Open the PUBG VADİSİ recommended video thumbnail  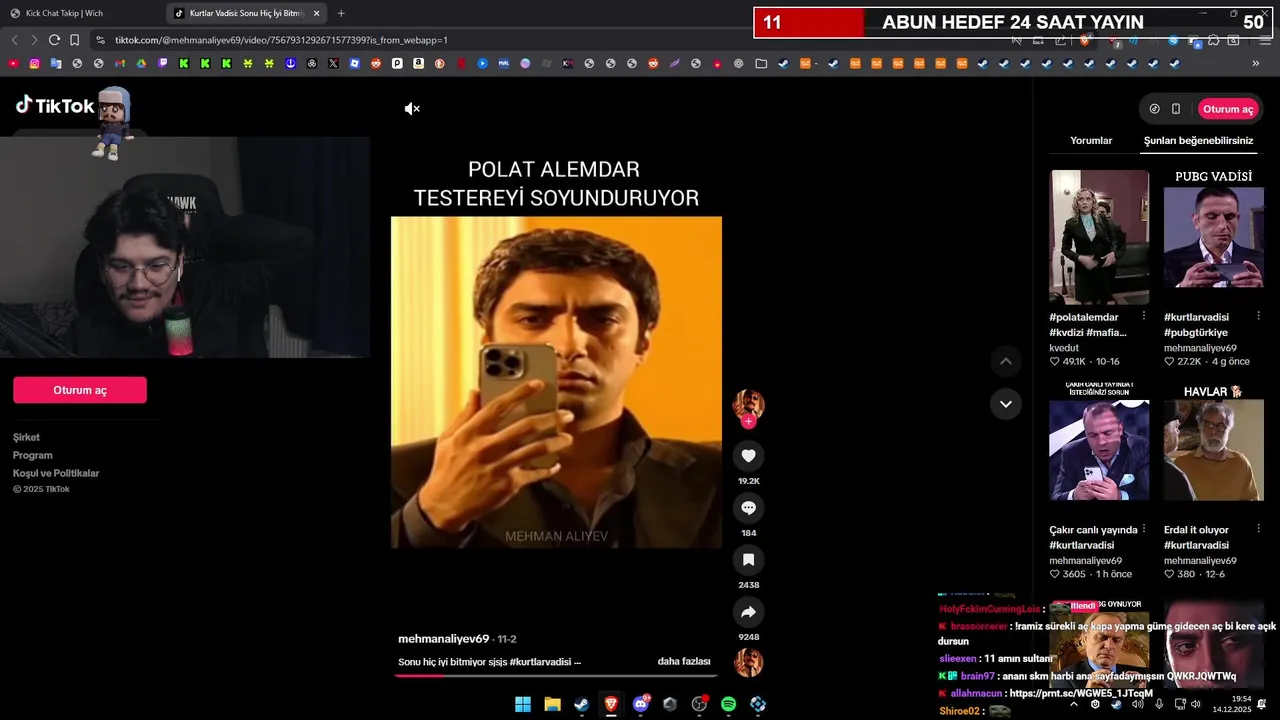coord(1213,237)
